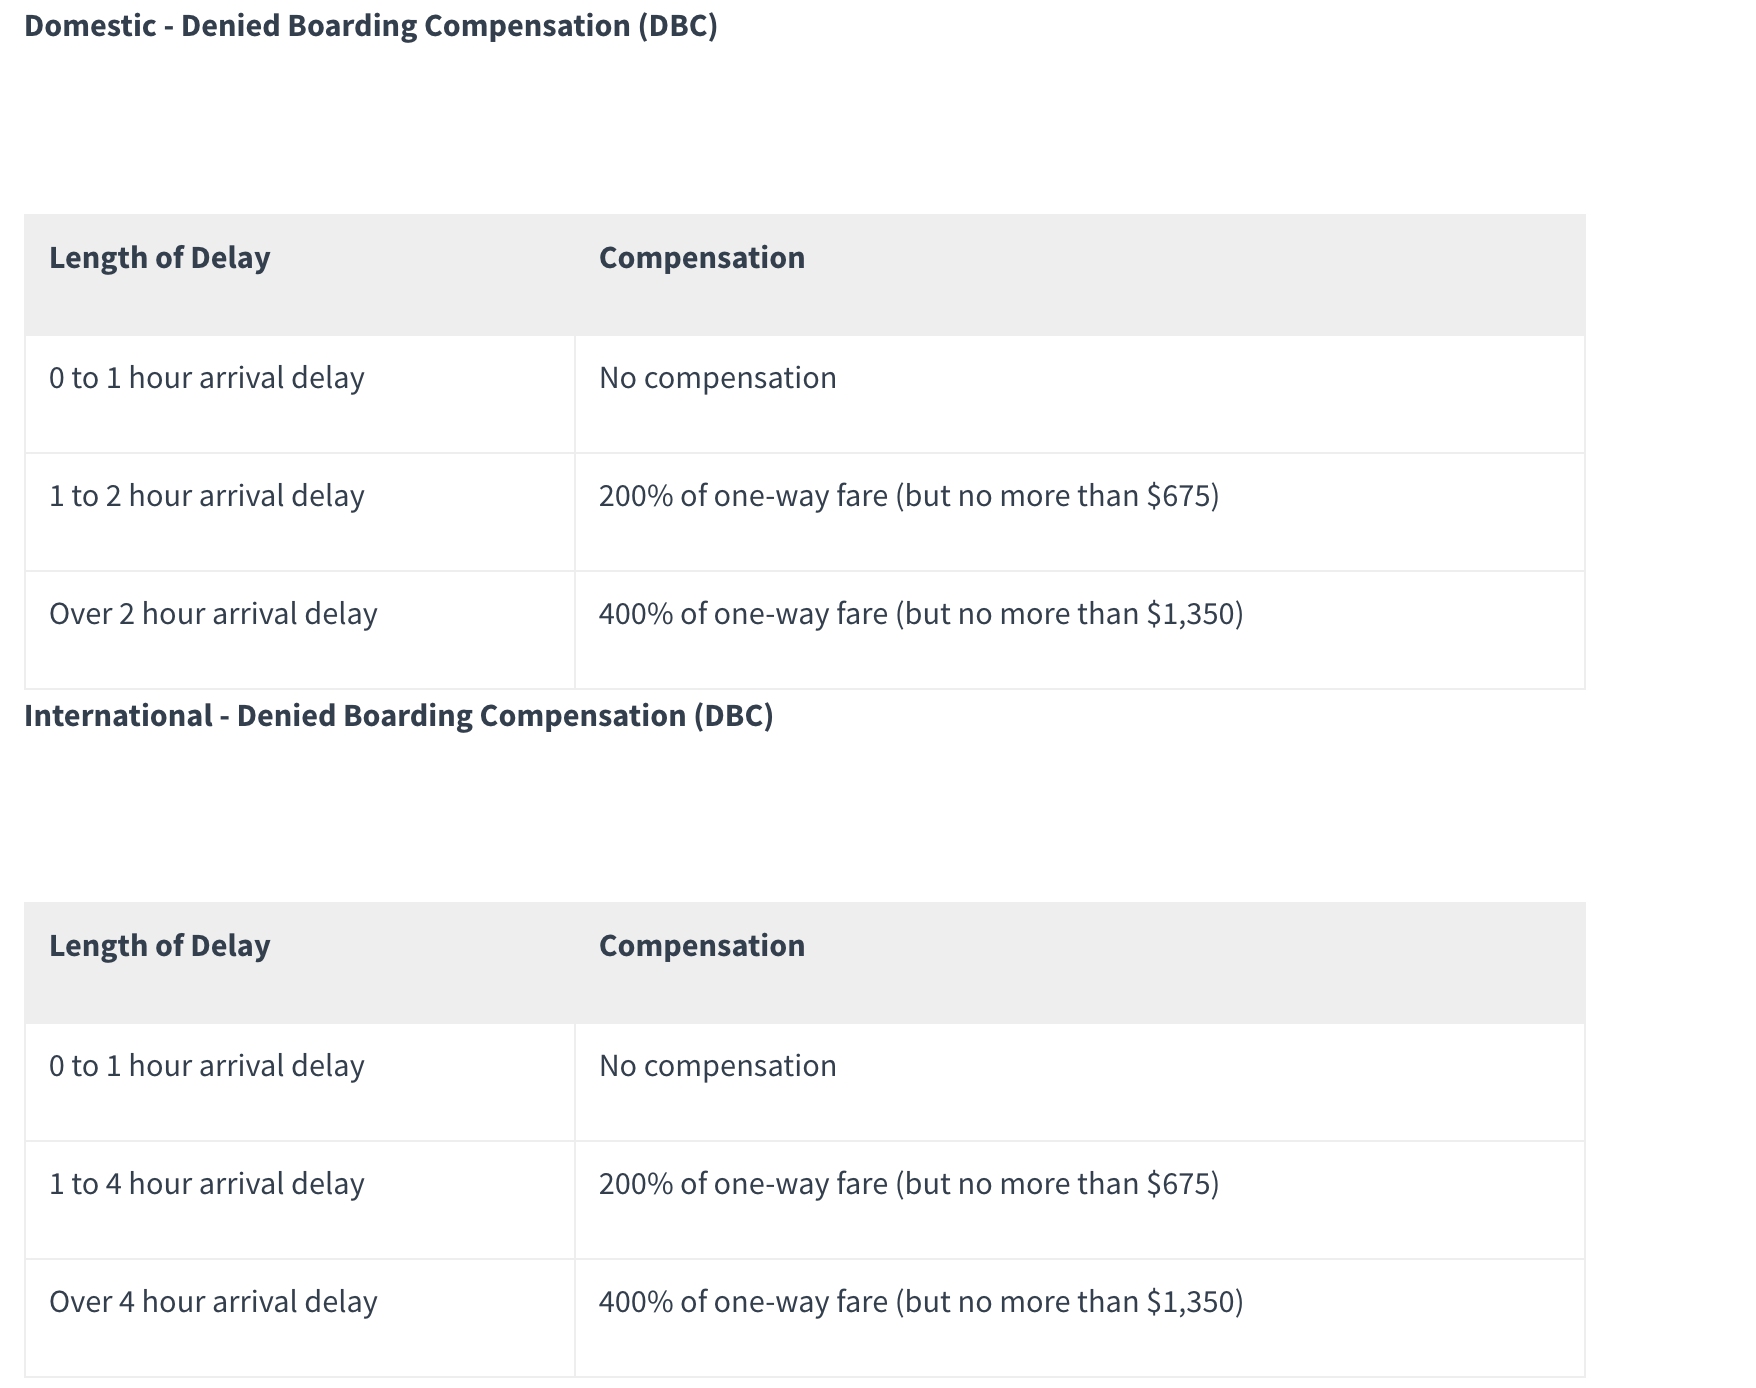The width and height of the screenshot is (1756, 1388).
Task: Click International 0 to 1 hour delay cell
Action: [207, 1066]
